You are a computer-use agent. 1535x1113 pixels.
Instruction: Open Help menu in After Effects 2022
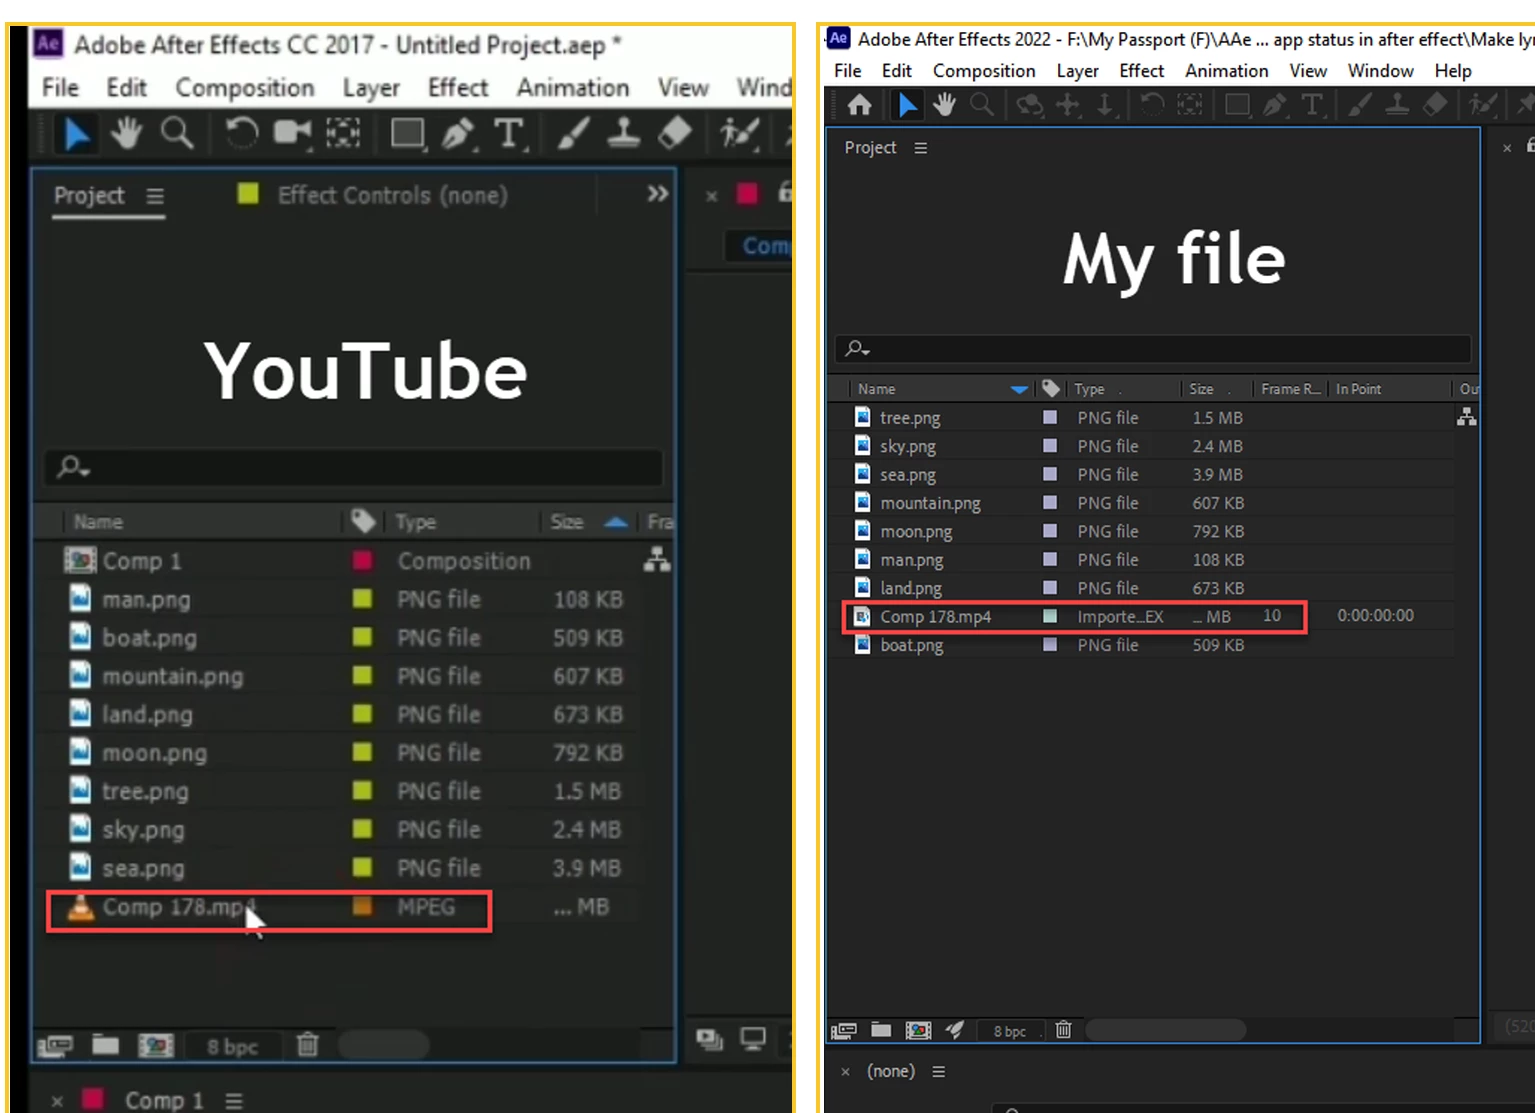point(1453,71)
